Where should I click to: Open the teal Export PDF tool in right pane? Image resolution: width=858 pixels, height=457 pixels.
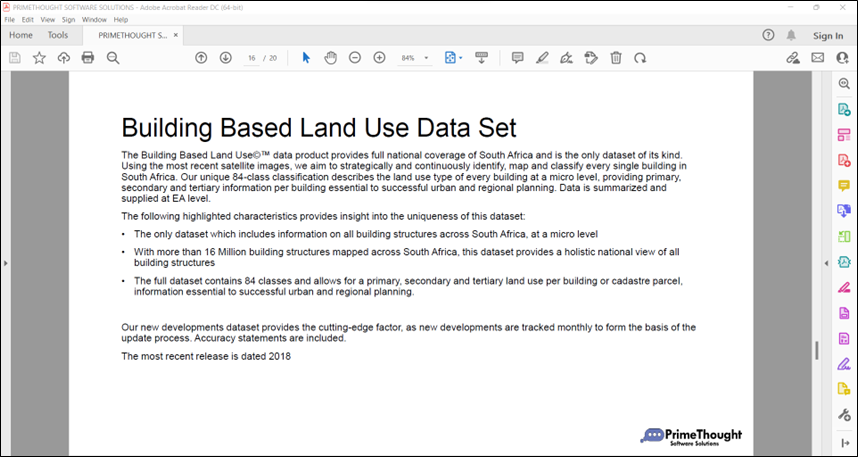844,109
